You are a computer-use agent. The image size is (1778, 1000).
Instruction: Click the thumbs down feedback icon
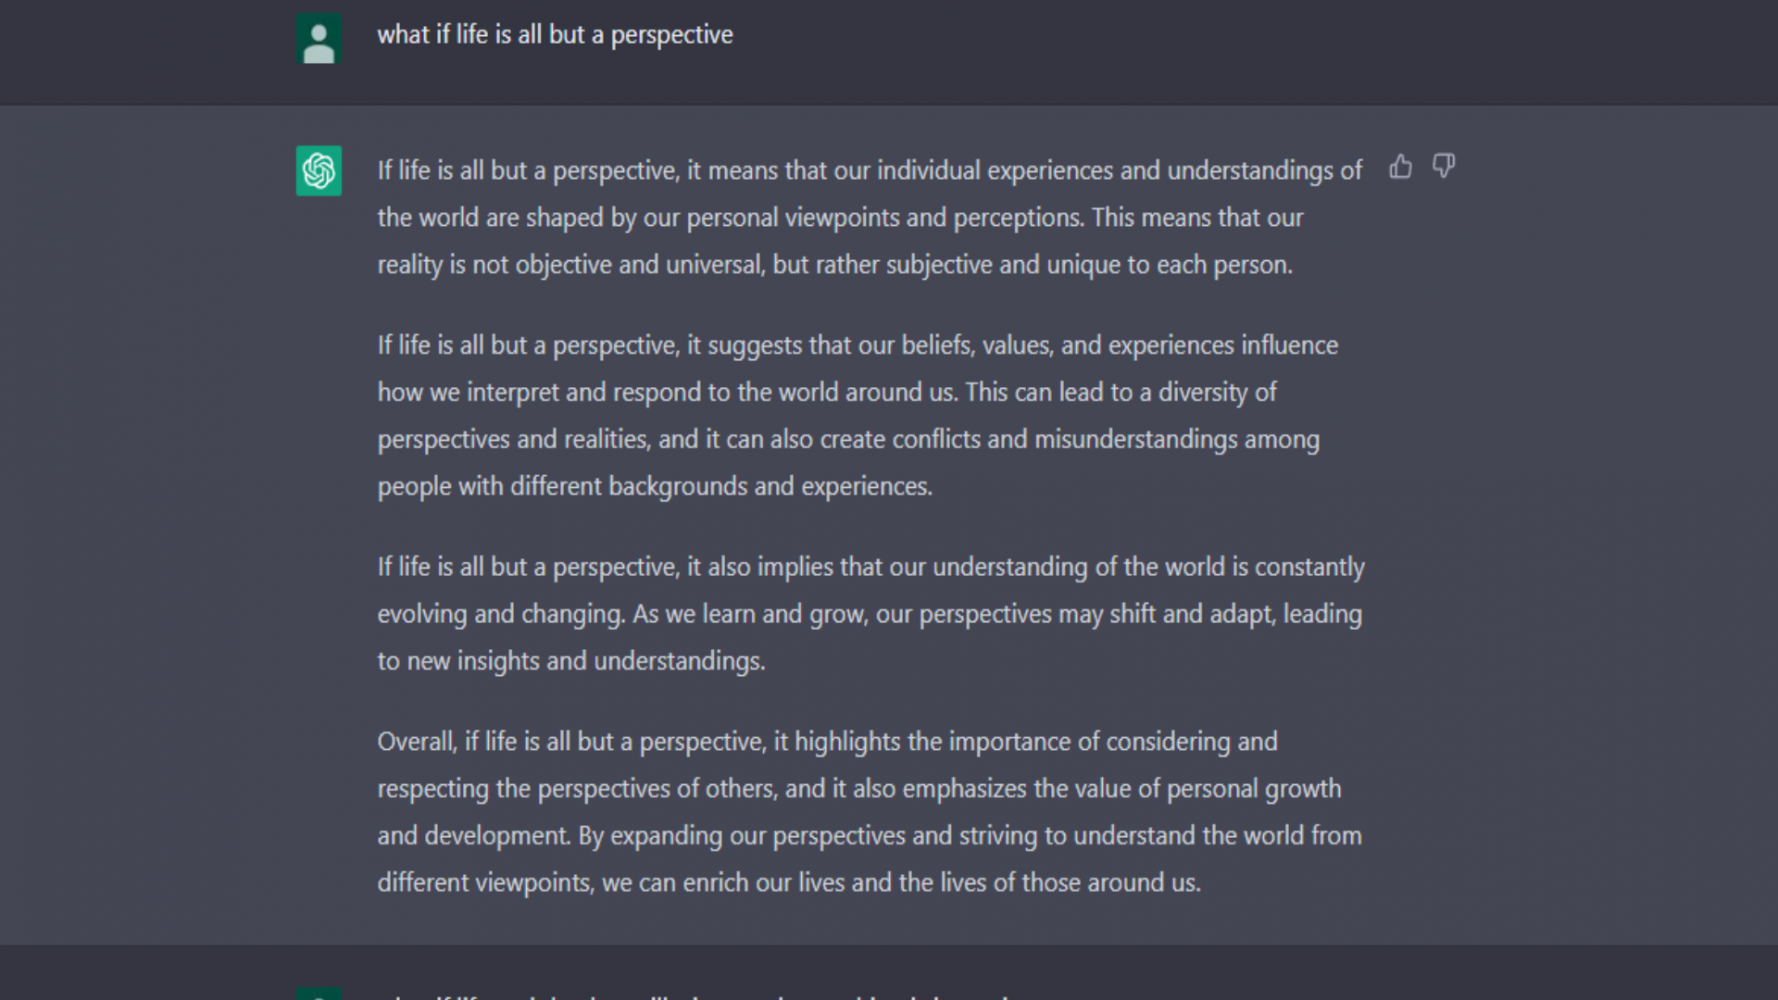[x=1443, y=166]
